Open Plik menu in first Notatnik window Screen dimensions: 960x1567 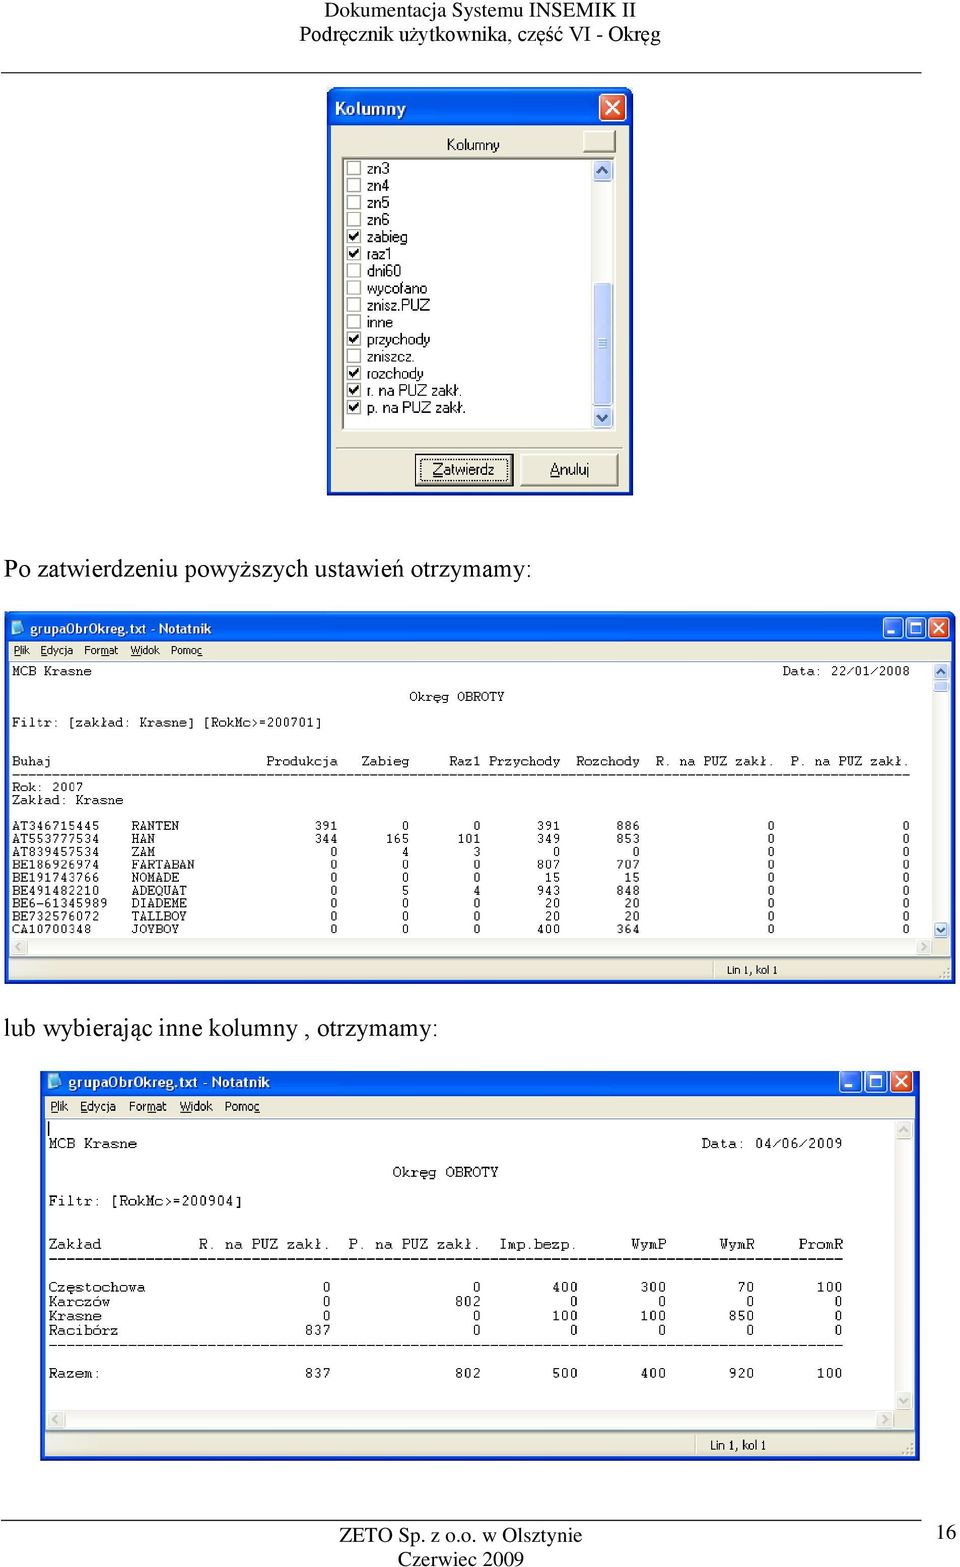[x=22, y=650]
